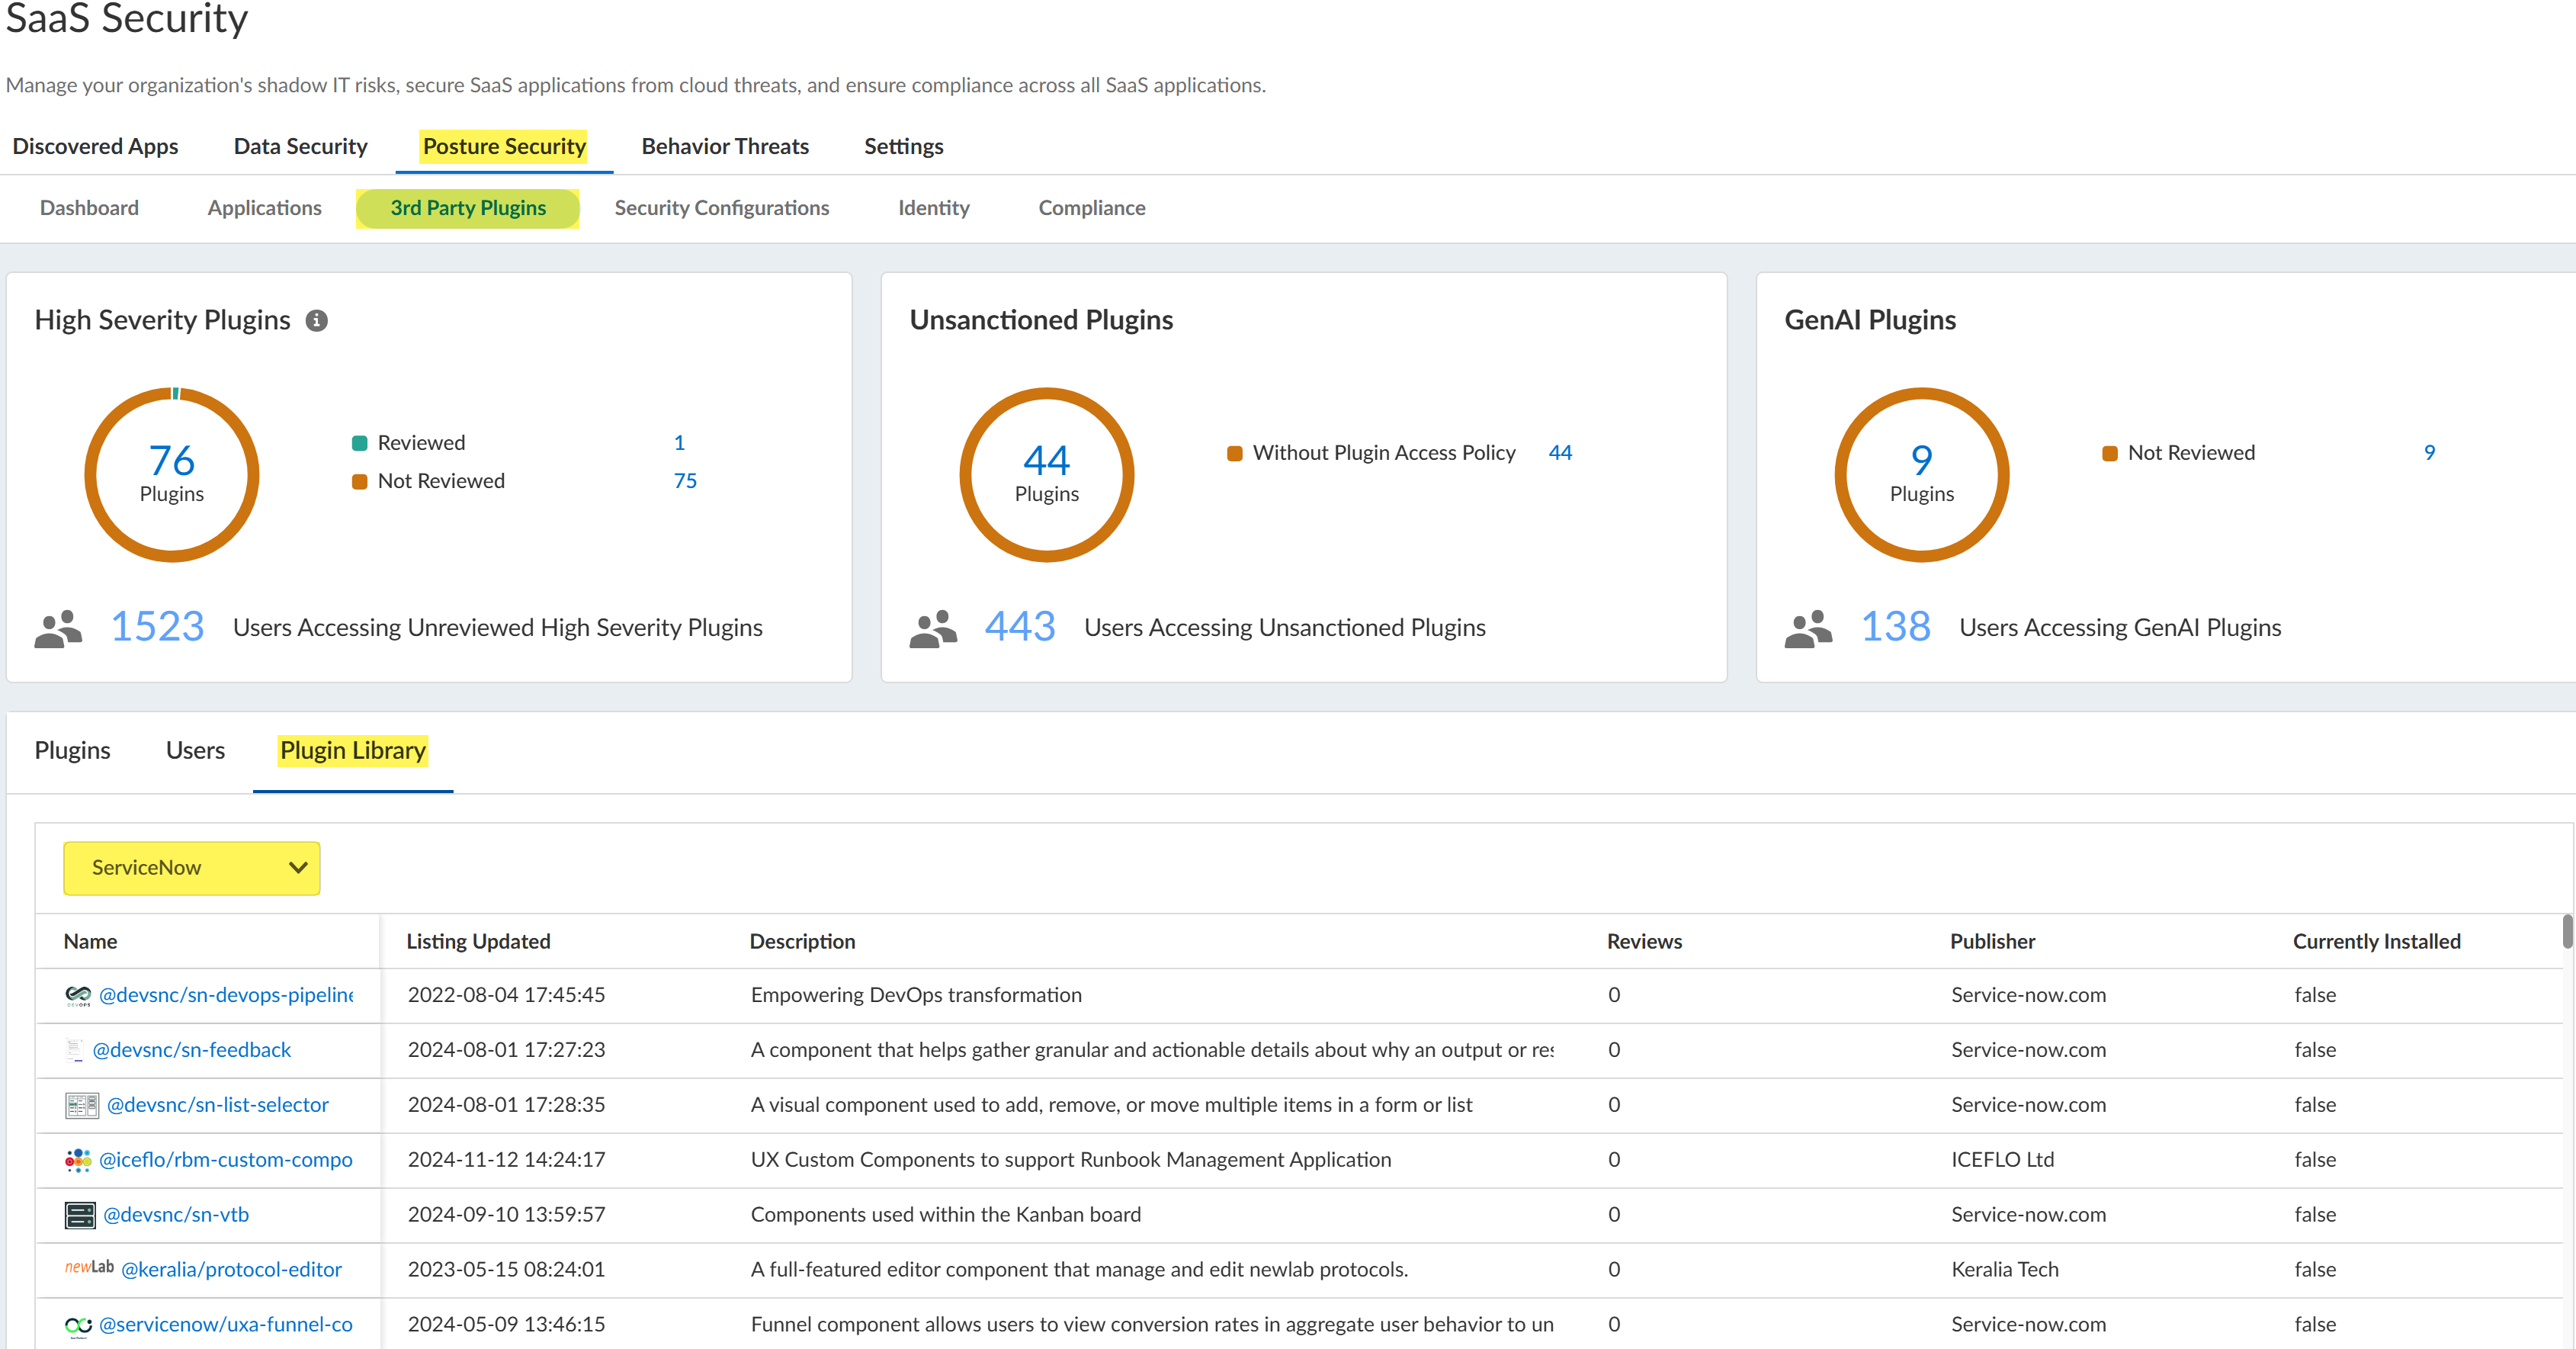Click the orange Not Reviewed legend swatch

pyautogui.click(x=359, y=482)
